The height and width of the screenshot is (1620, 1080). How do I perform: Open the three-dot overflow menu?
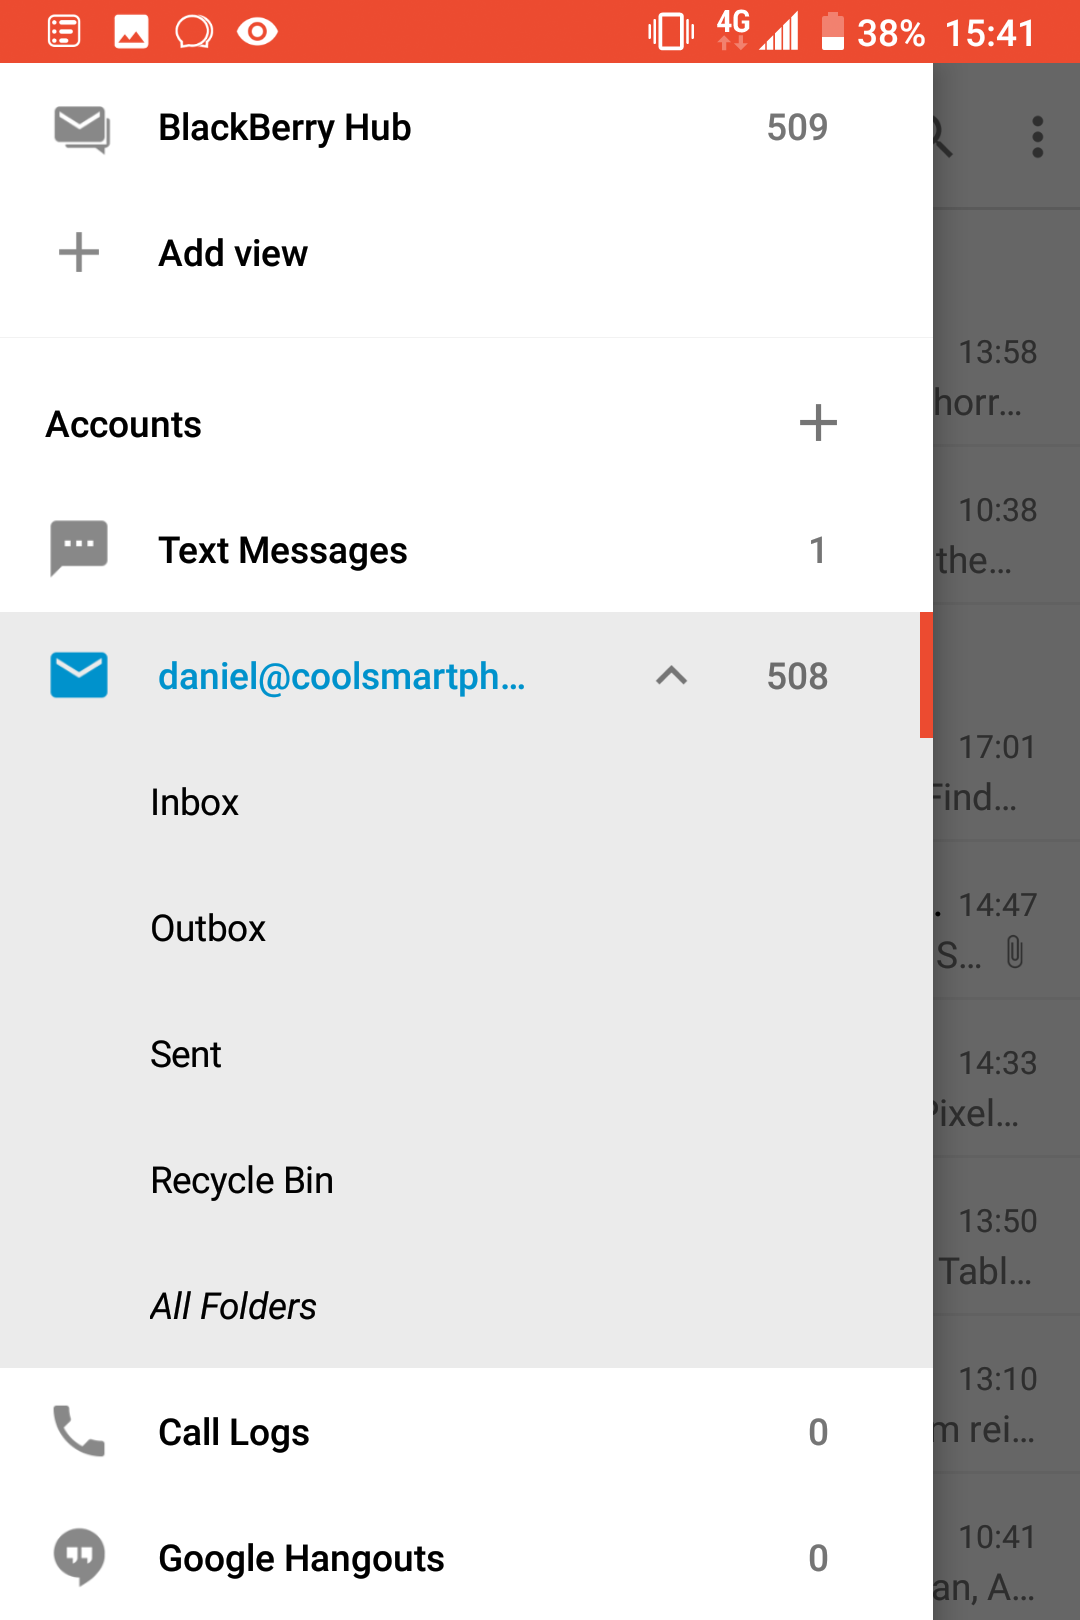(x=1038, y=136)
